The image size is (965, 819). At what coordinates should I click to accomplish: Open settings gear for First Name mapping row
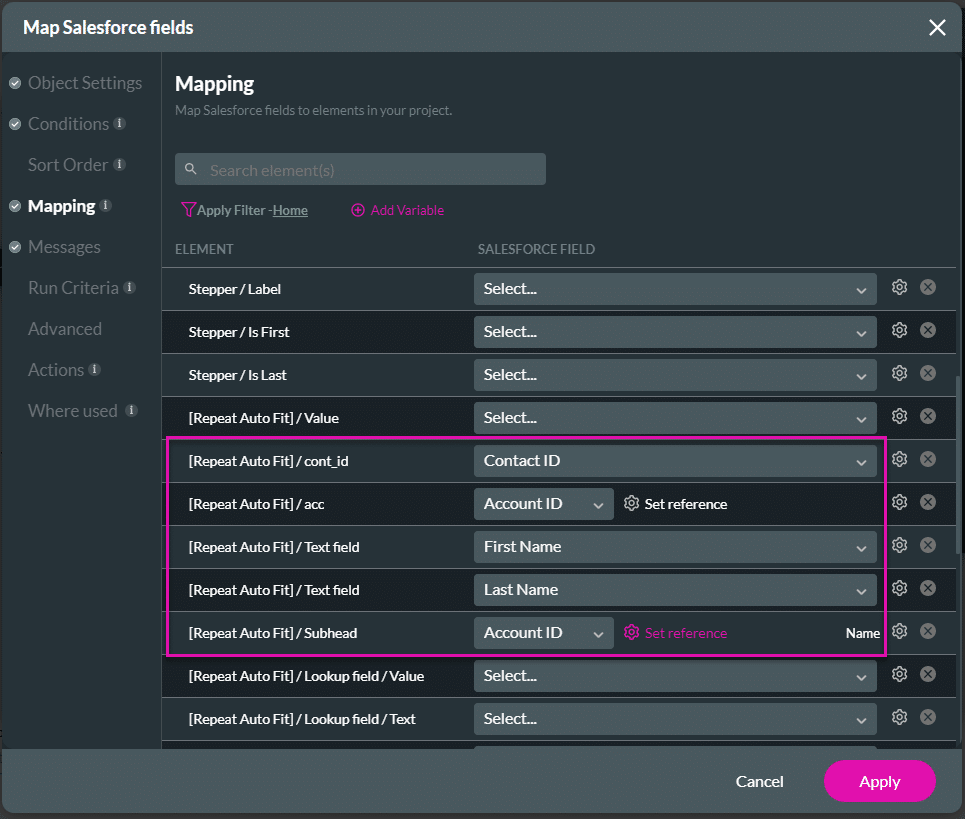coord(899,545)
